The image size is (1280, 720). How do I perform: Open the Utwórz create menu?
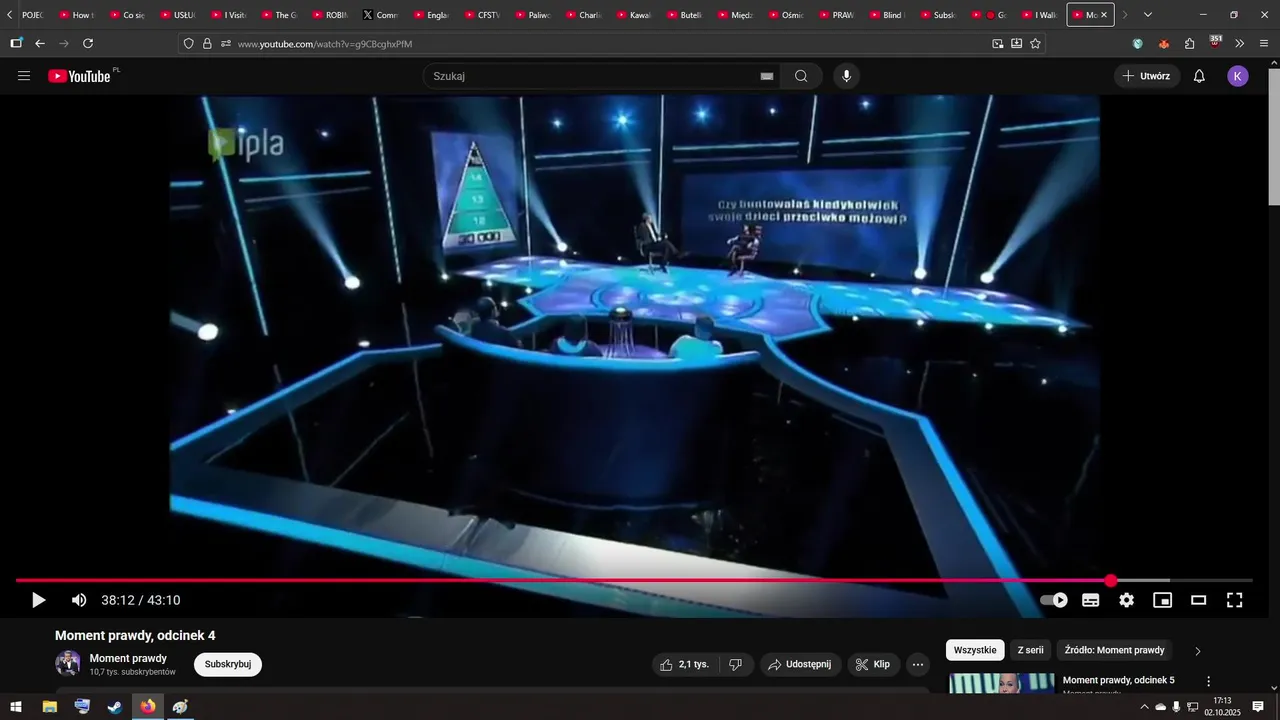click(x=1147, y=76)
